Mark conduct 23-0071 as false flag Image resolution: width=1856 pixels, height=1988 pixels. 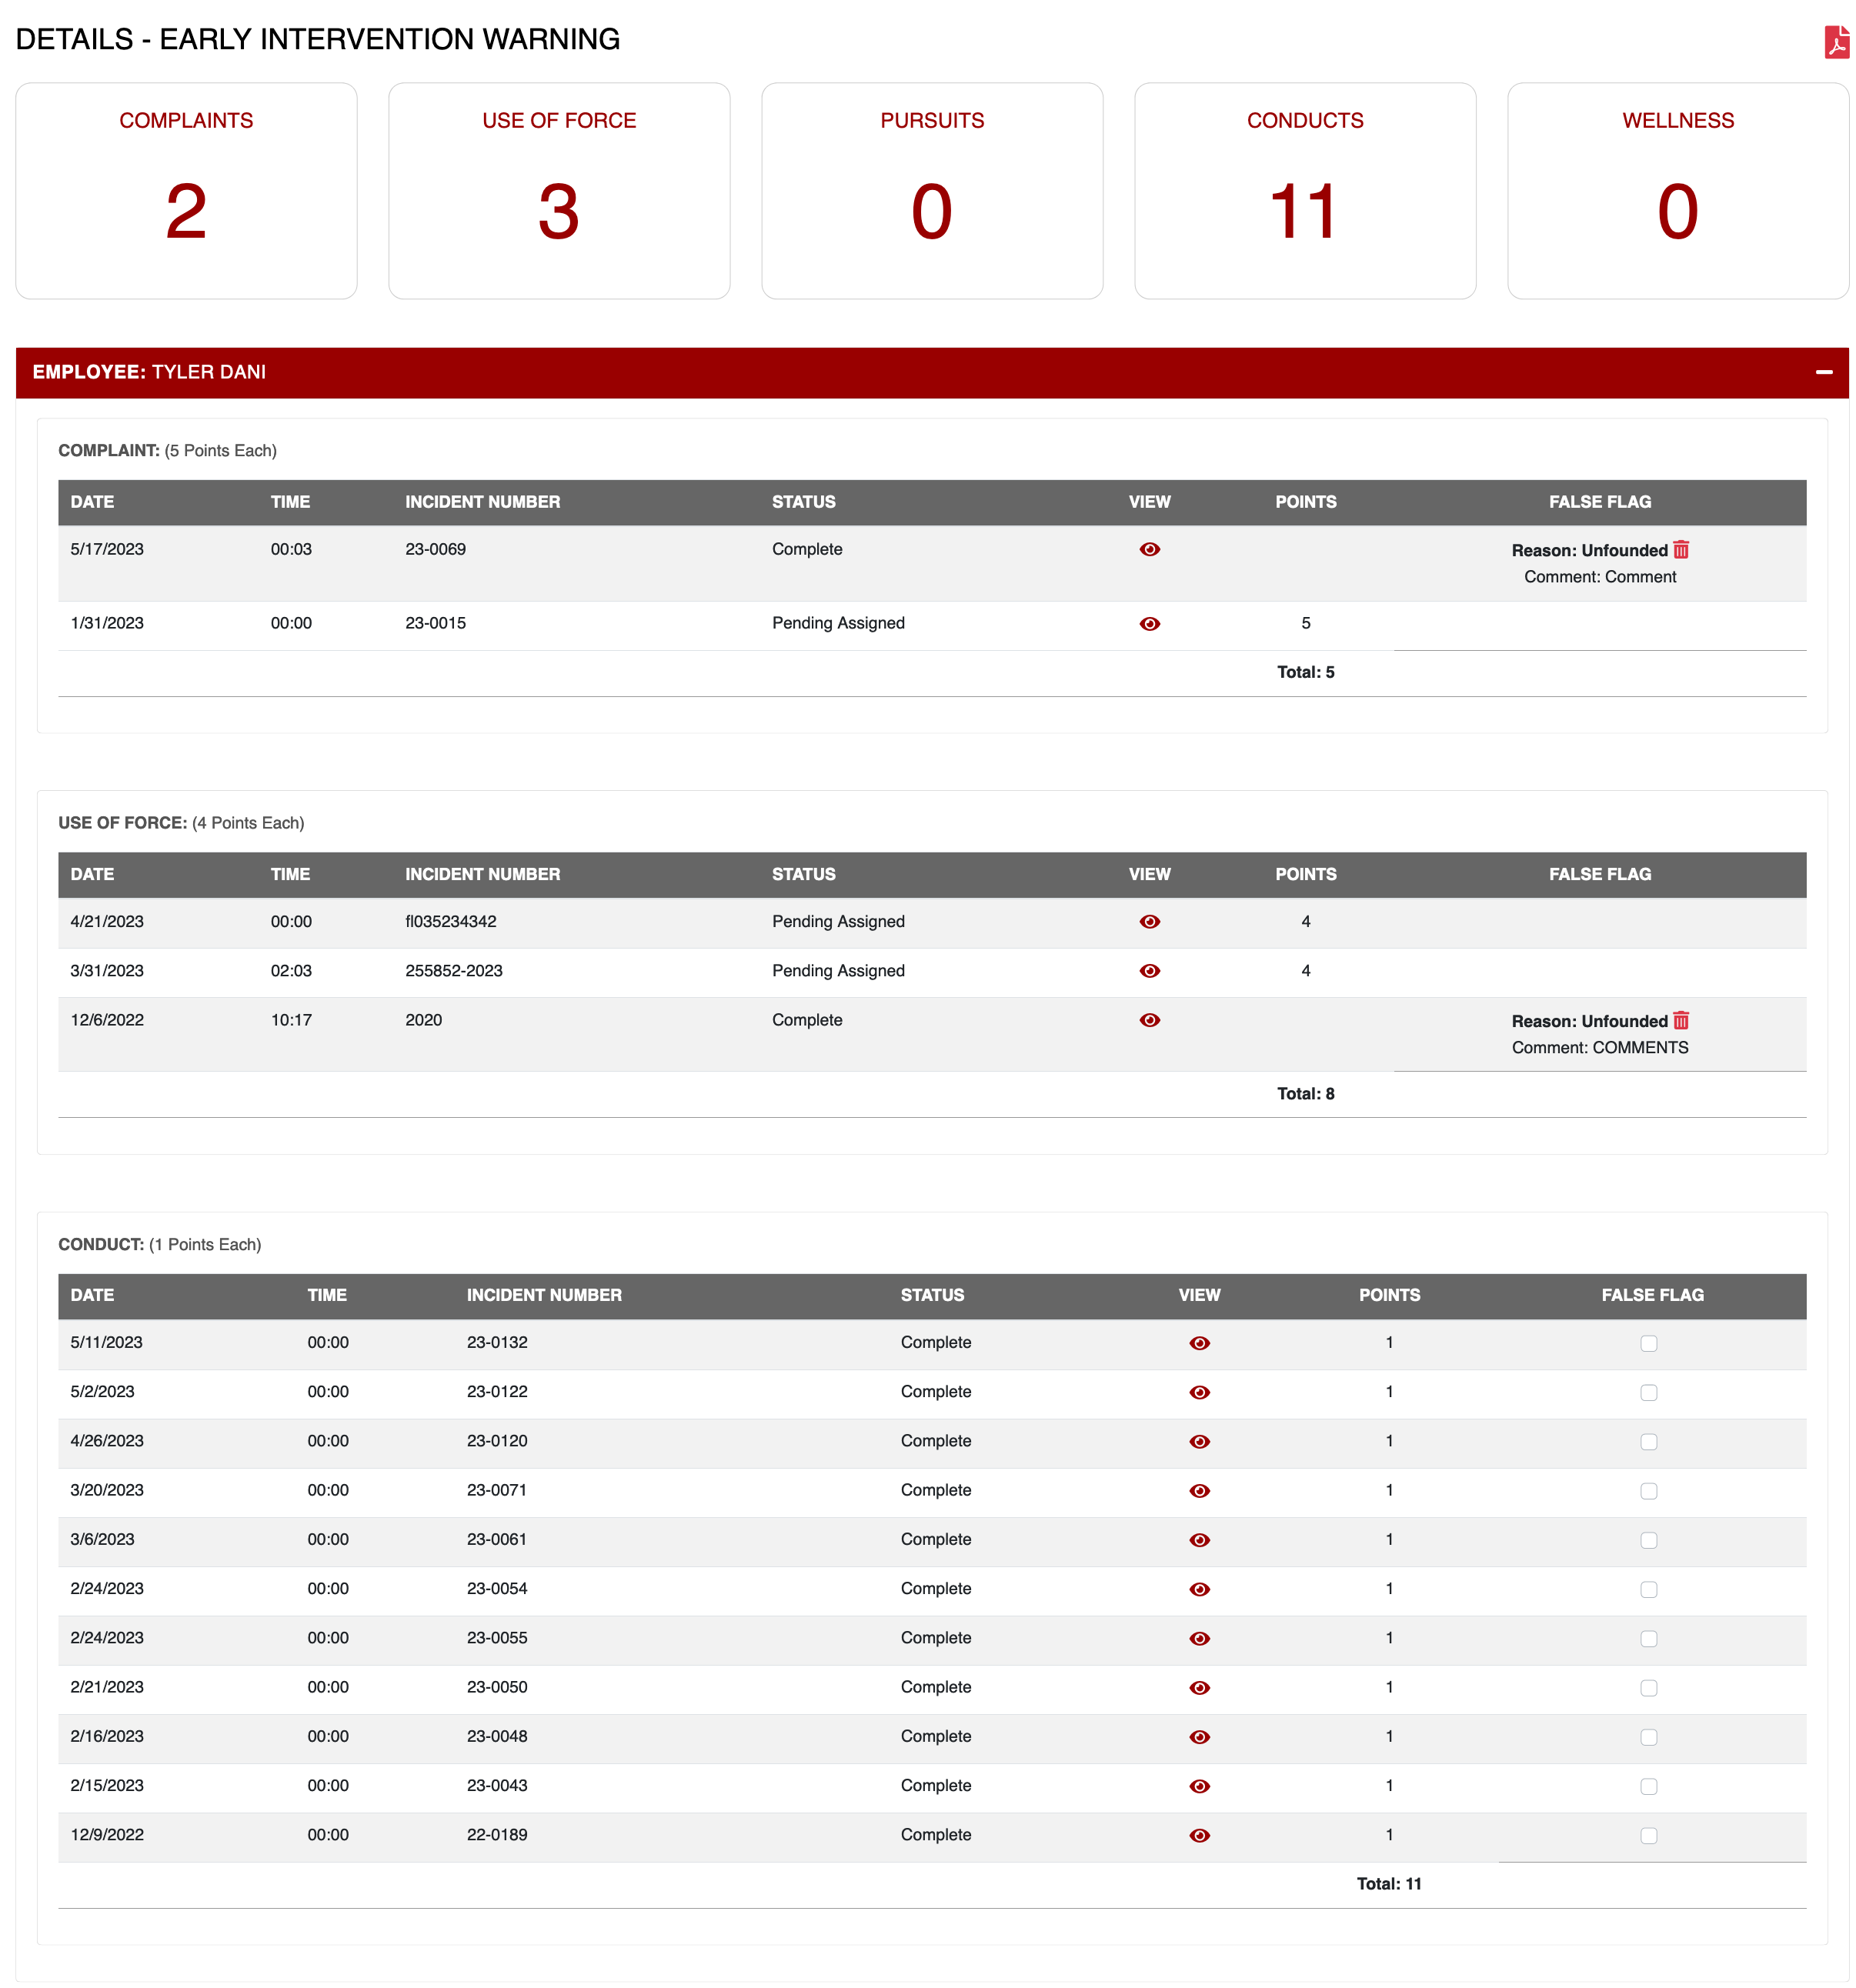click(1648, 1490)
